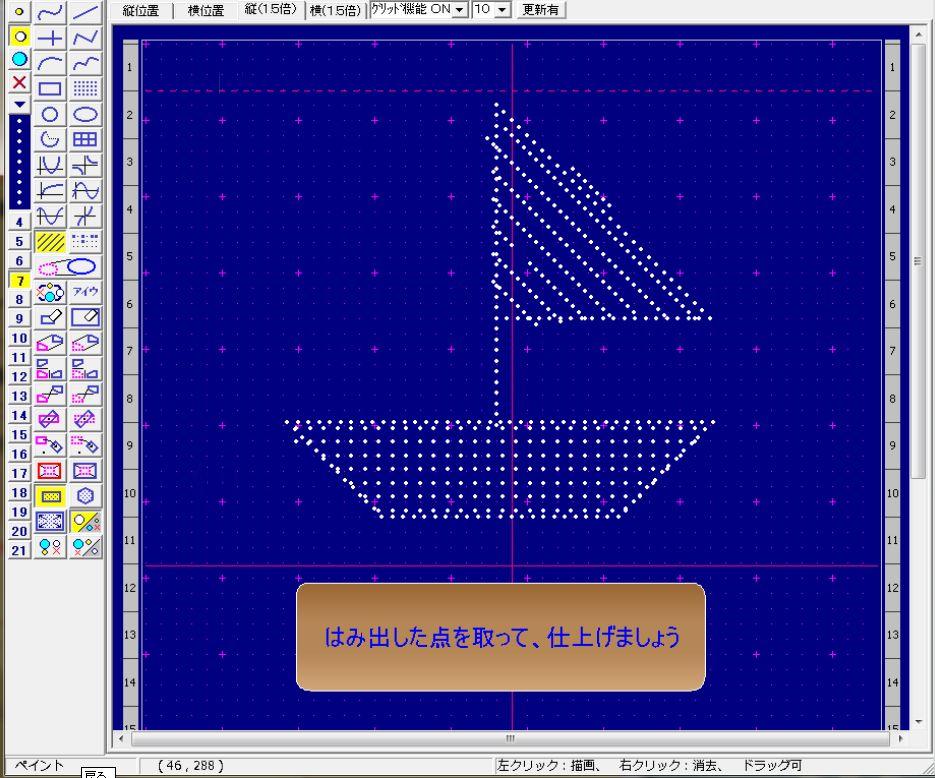The width and height of the screenshot is (935, 778).
Task: Select the large cyan dot size
Action: point(19,59)
